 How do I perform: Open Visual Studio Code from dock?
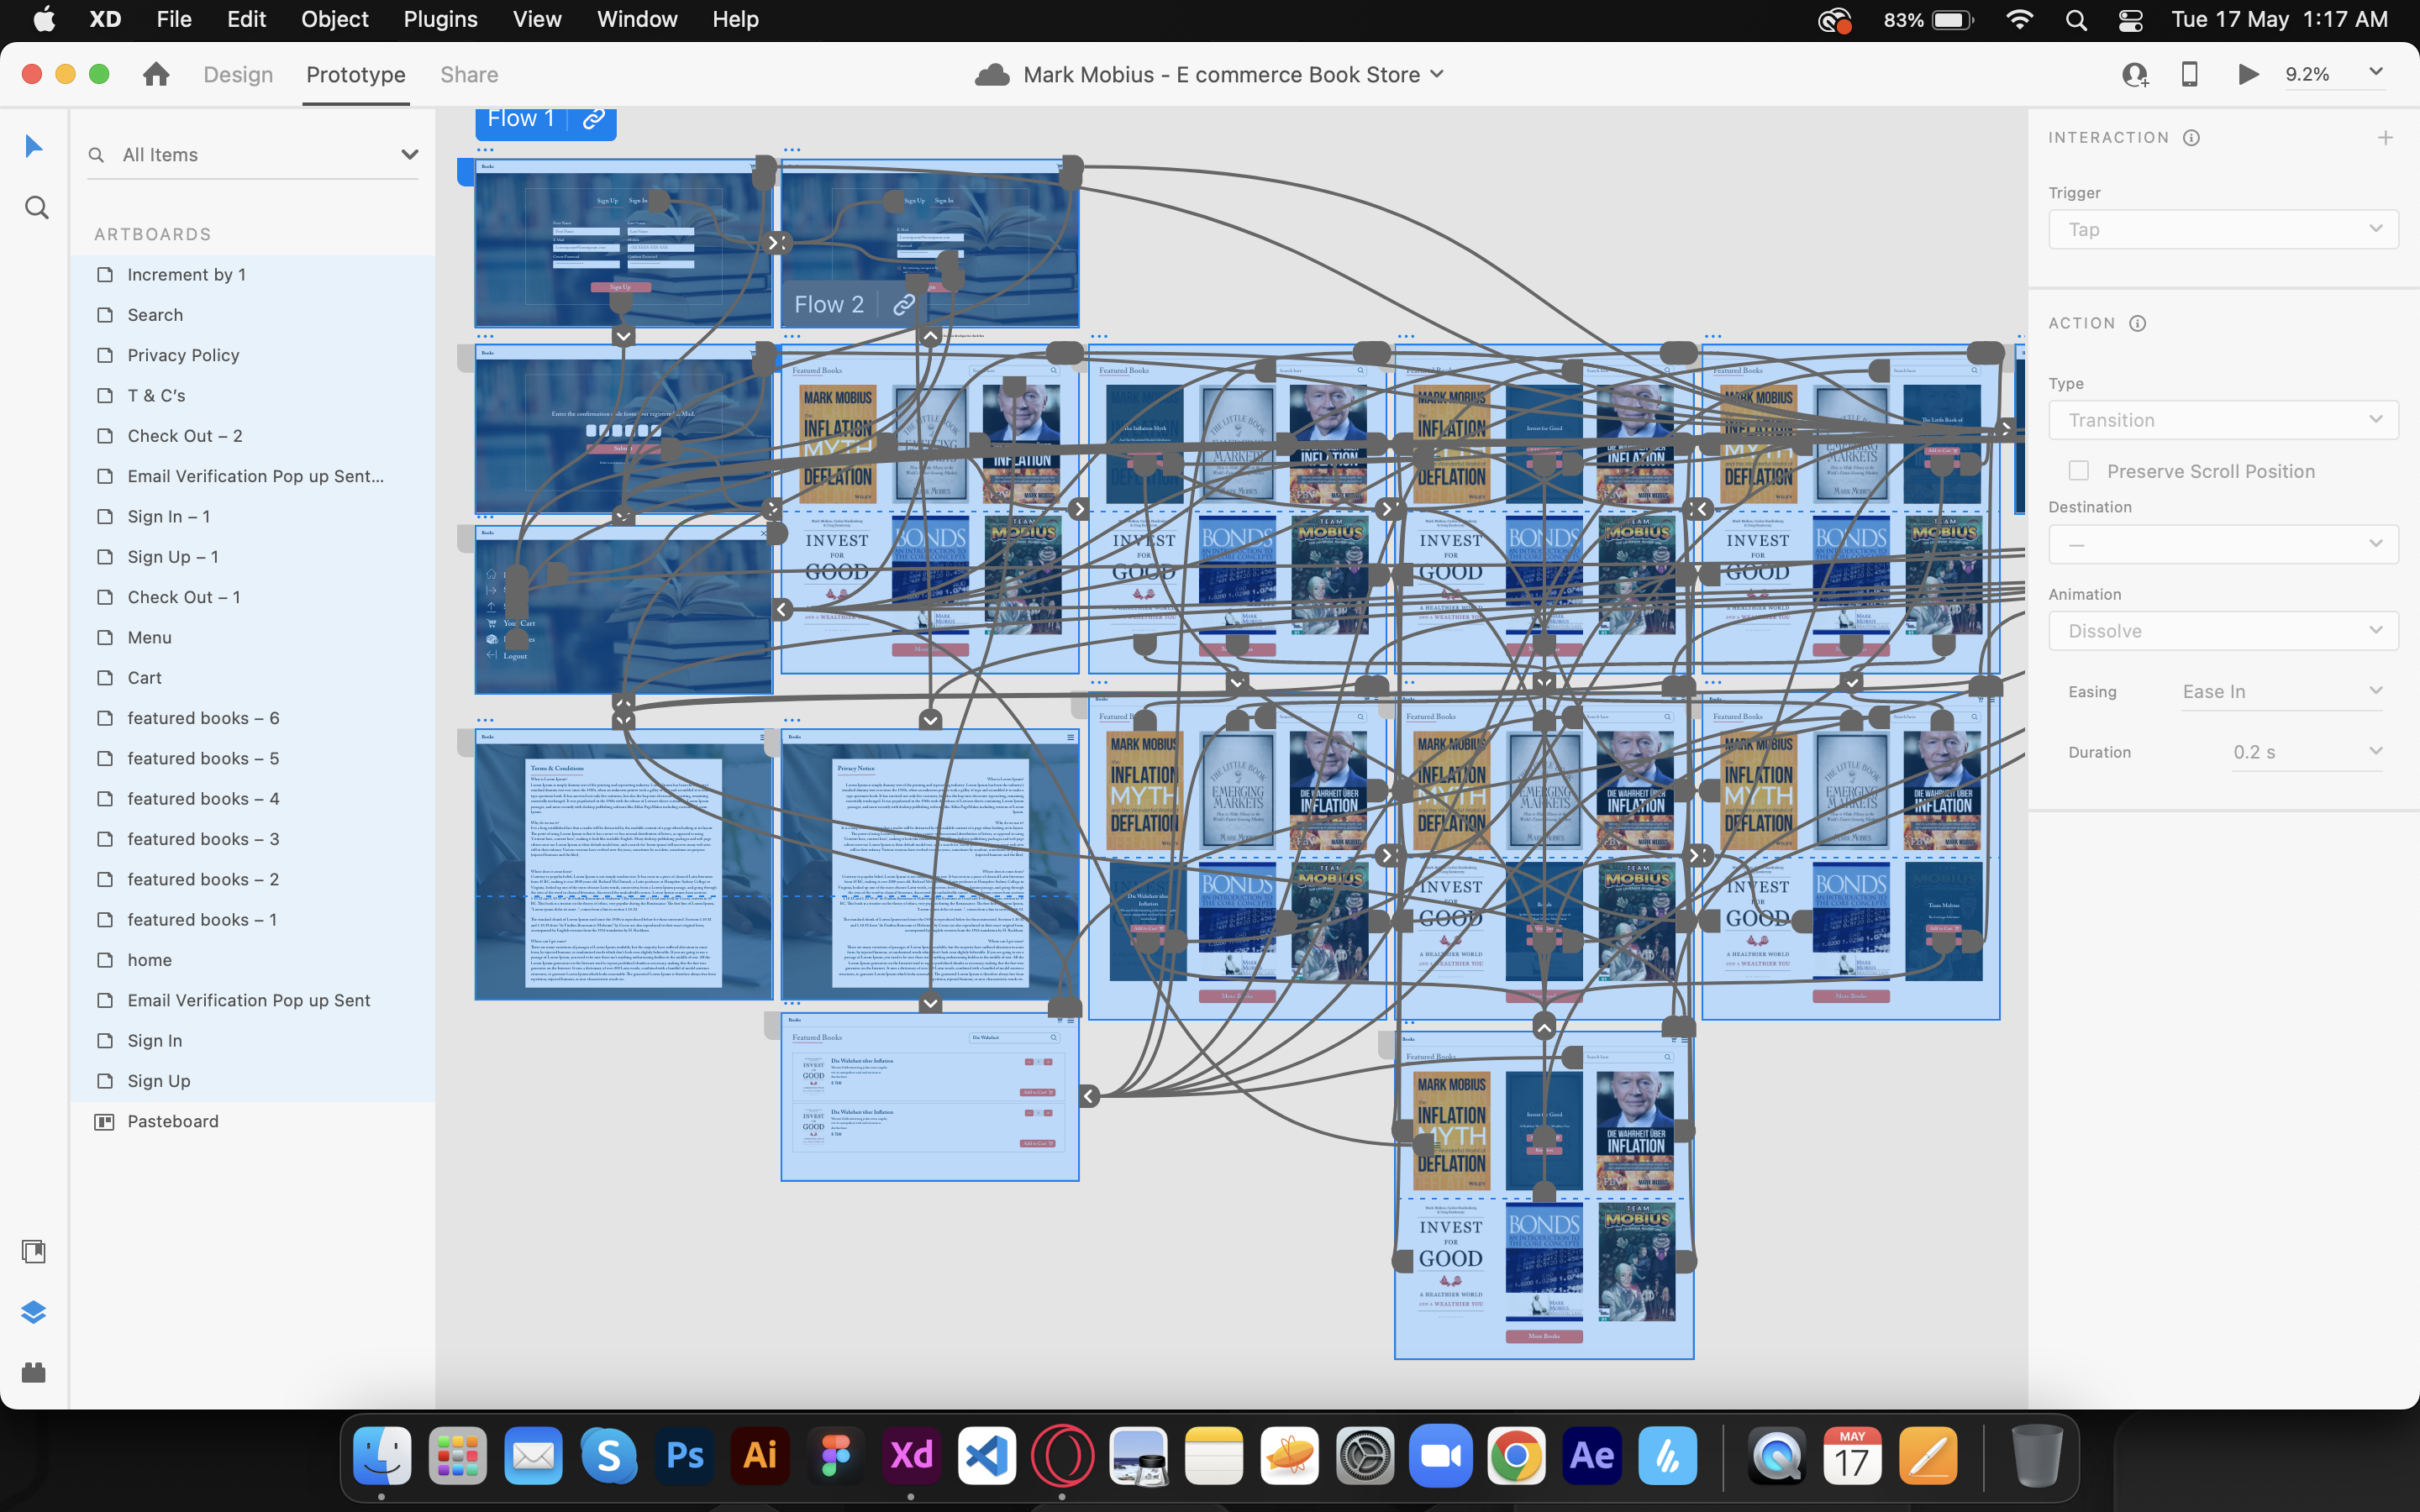(x=987, y=1455)
